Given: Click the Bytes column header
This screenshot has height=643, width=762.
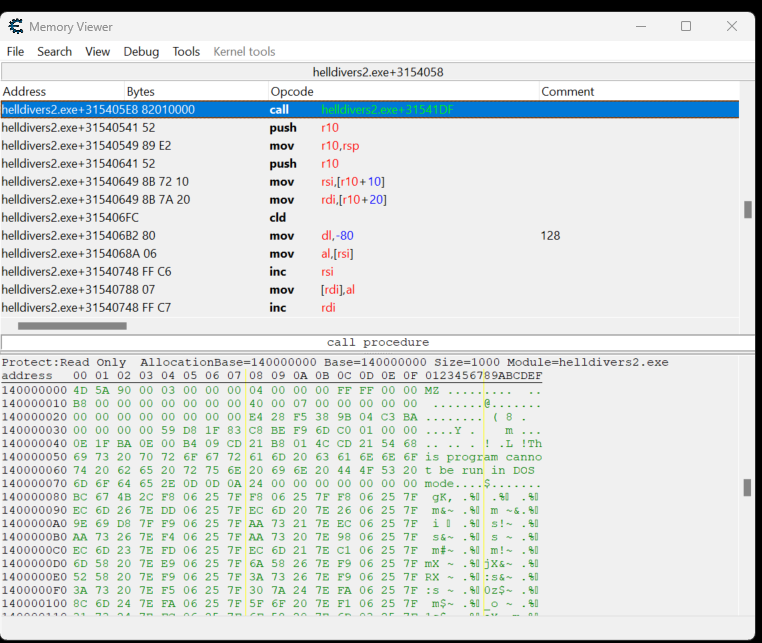Looking at the screenshot, I should [x=196, y=91].
